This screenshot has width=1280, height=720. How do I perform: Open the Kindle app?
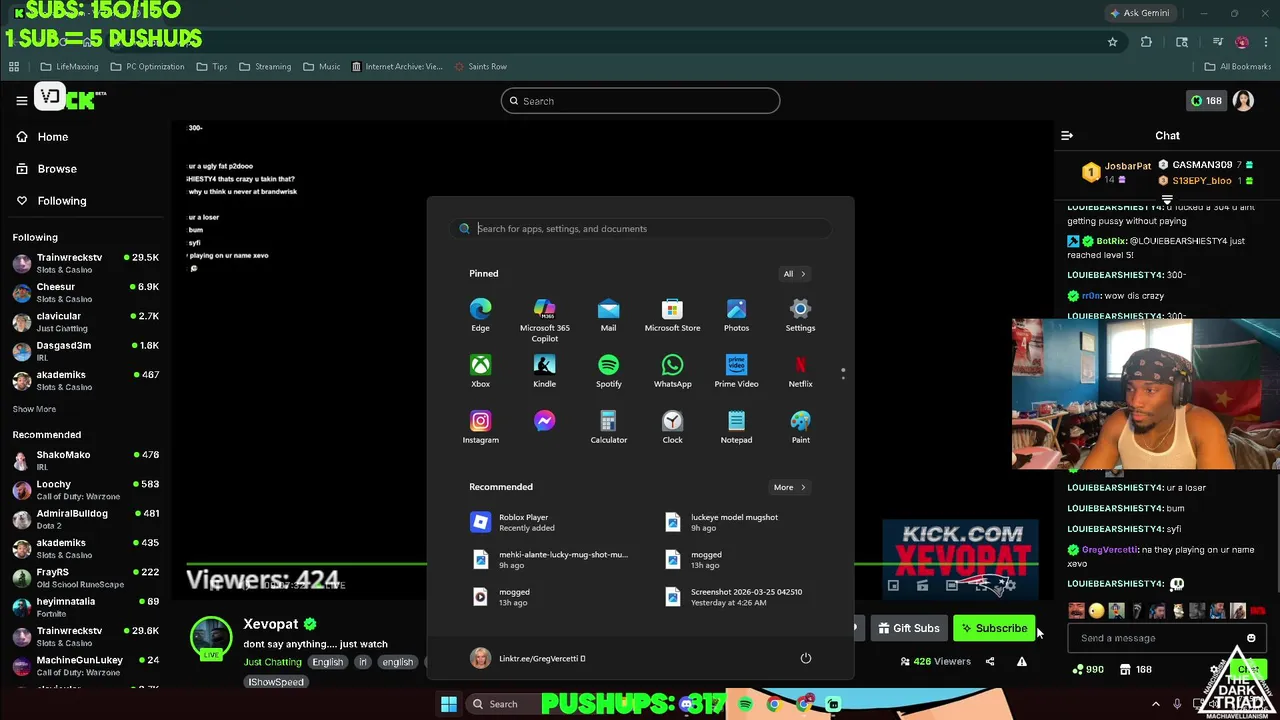[544, 370]
